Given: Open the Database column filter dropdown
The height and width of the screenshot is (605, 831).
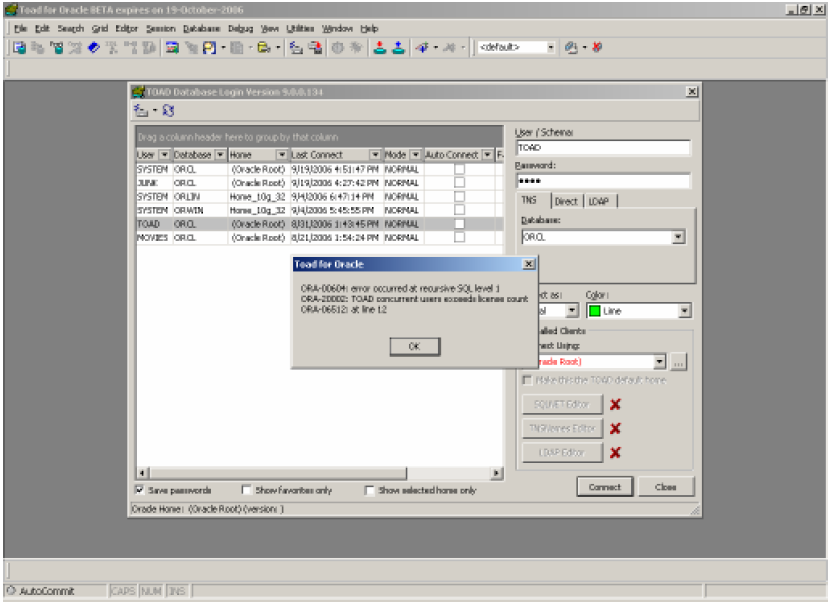Looking at the screenshot, I should (220, 155).
